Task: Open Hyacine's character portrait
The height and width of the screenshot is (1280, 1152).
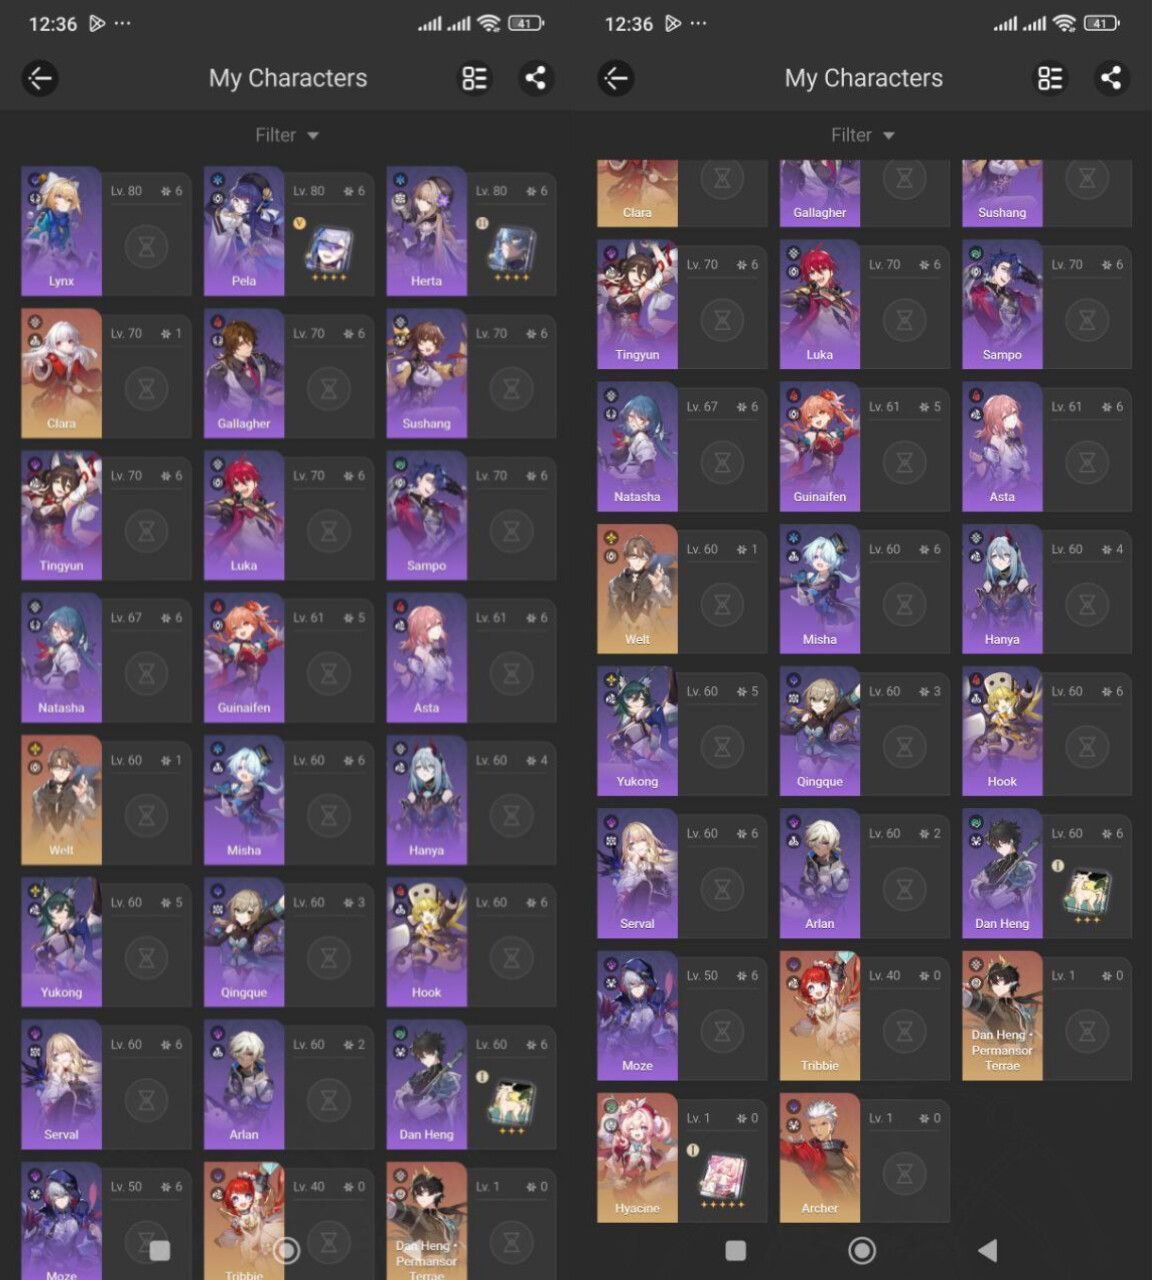Action: (637, 1157)
